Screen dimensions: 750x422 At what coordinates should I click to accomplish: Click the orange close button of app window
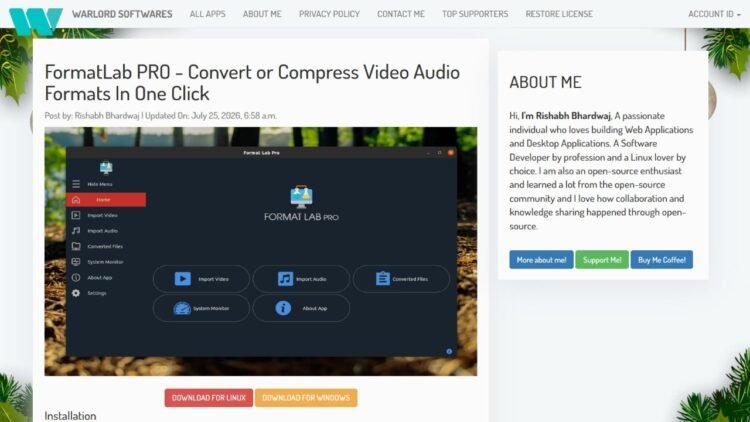(451, 153)
